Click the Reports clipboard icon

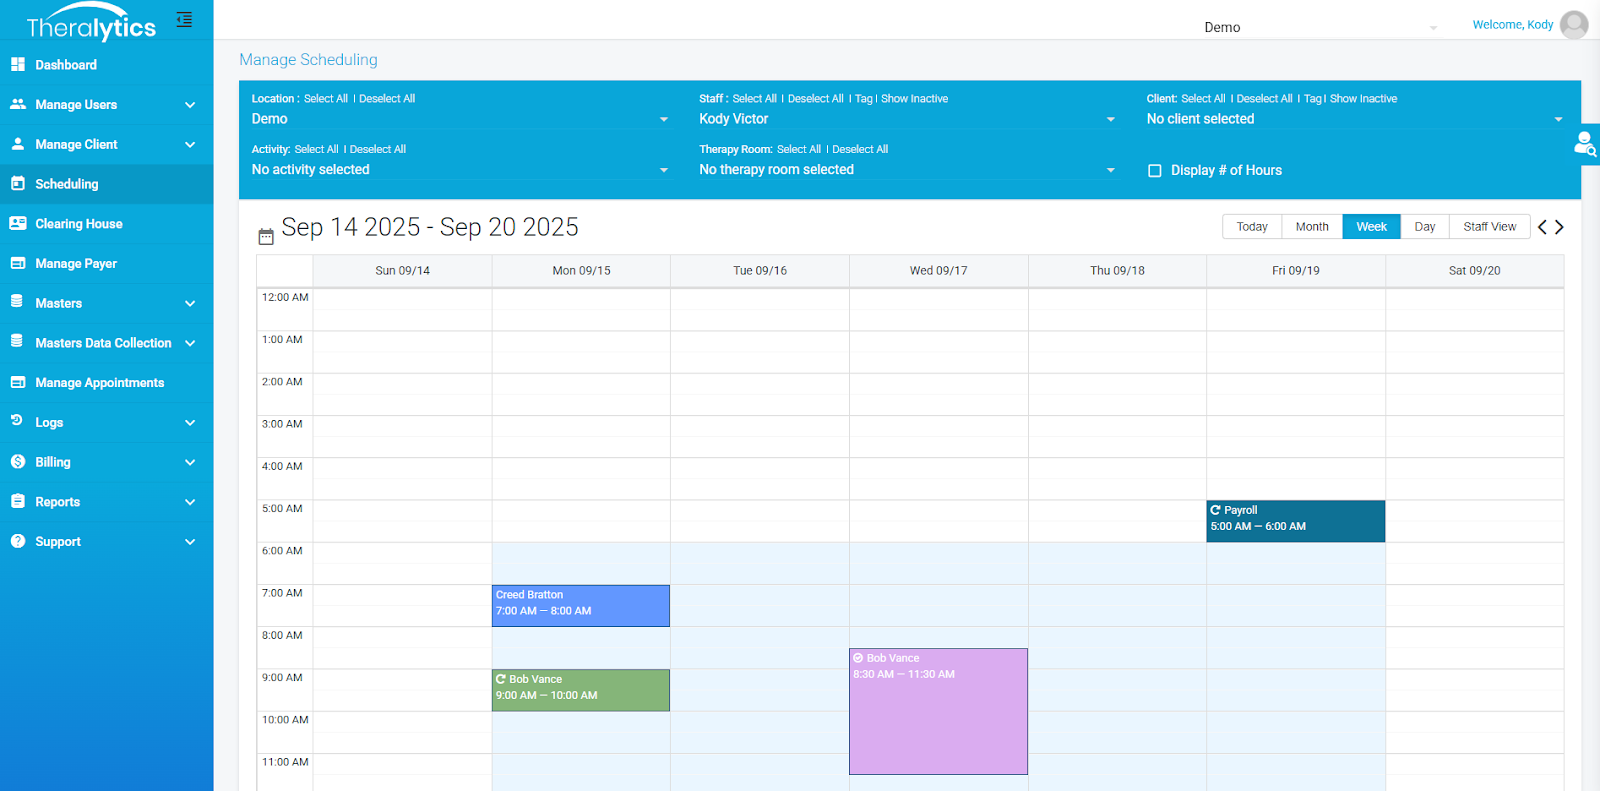click(x=17, y=501)
